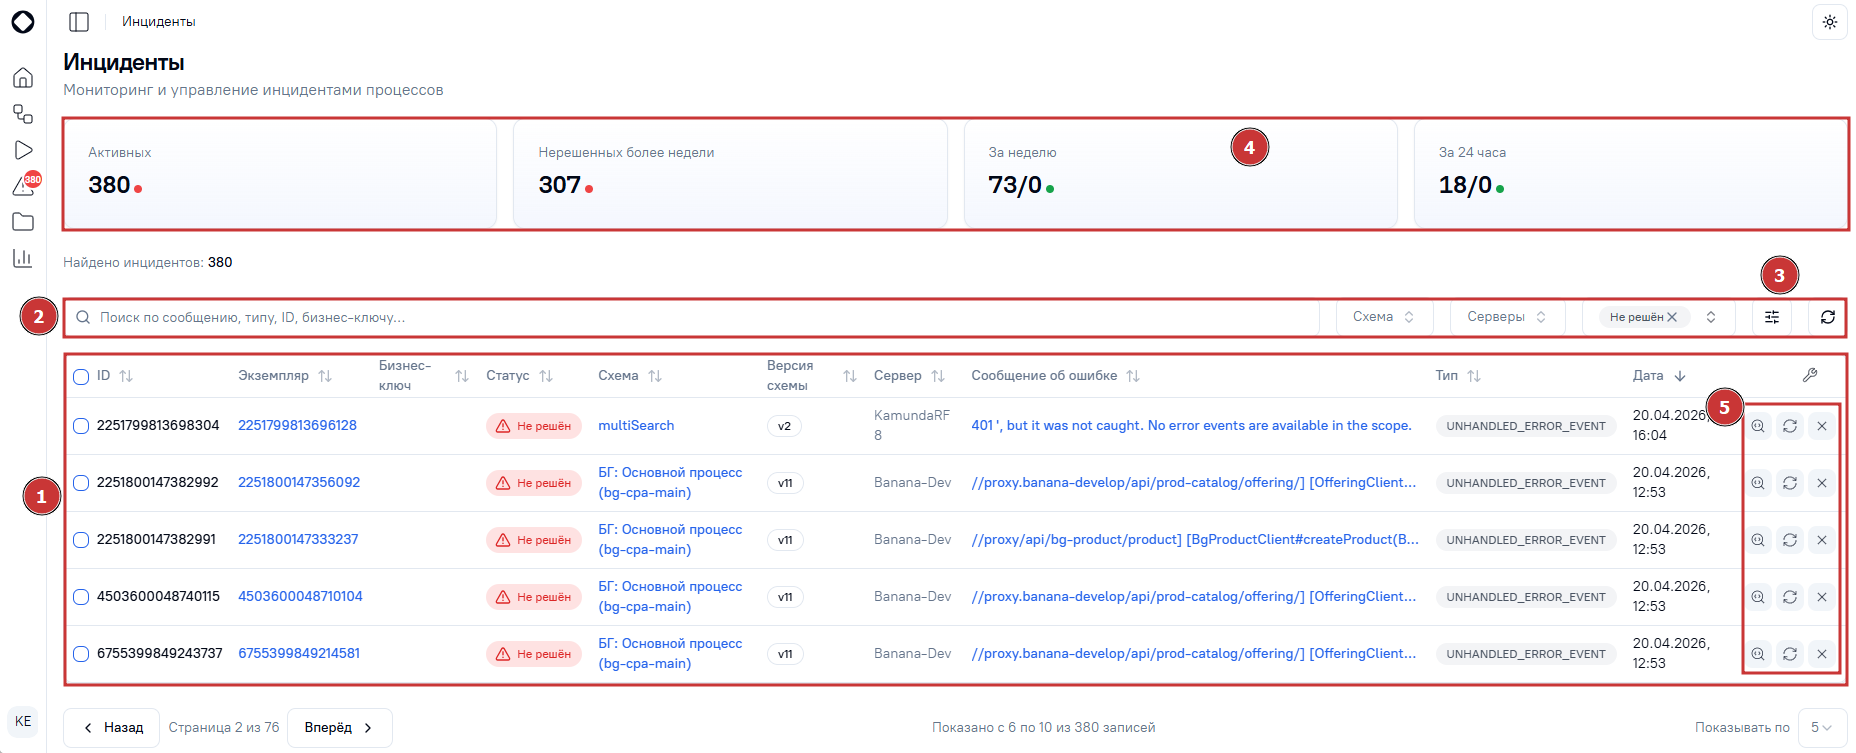Go to next page with Вперёд
The image size is (1856, 753).
tap(339, 728)
